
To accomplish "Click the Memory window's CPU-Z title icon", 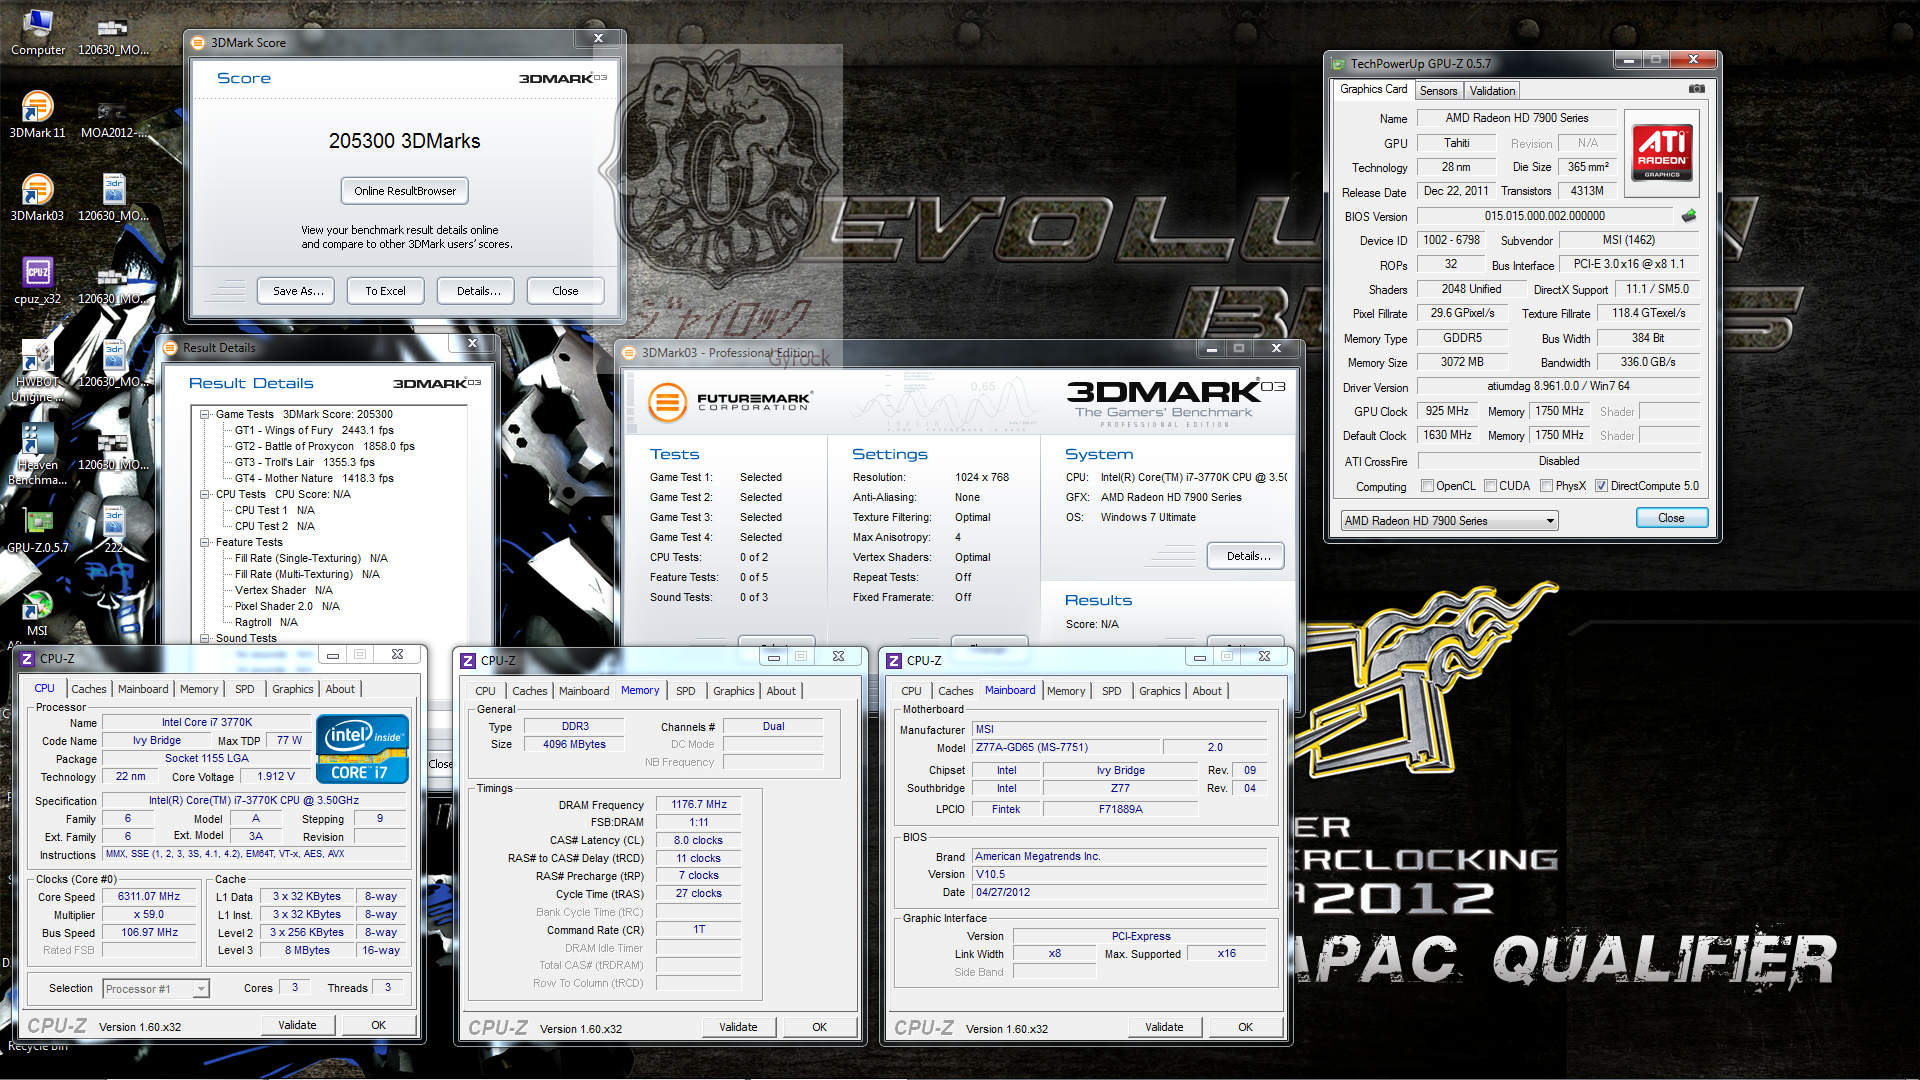I will 467,661.
